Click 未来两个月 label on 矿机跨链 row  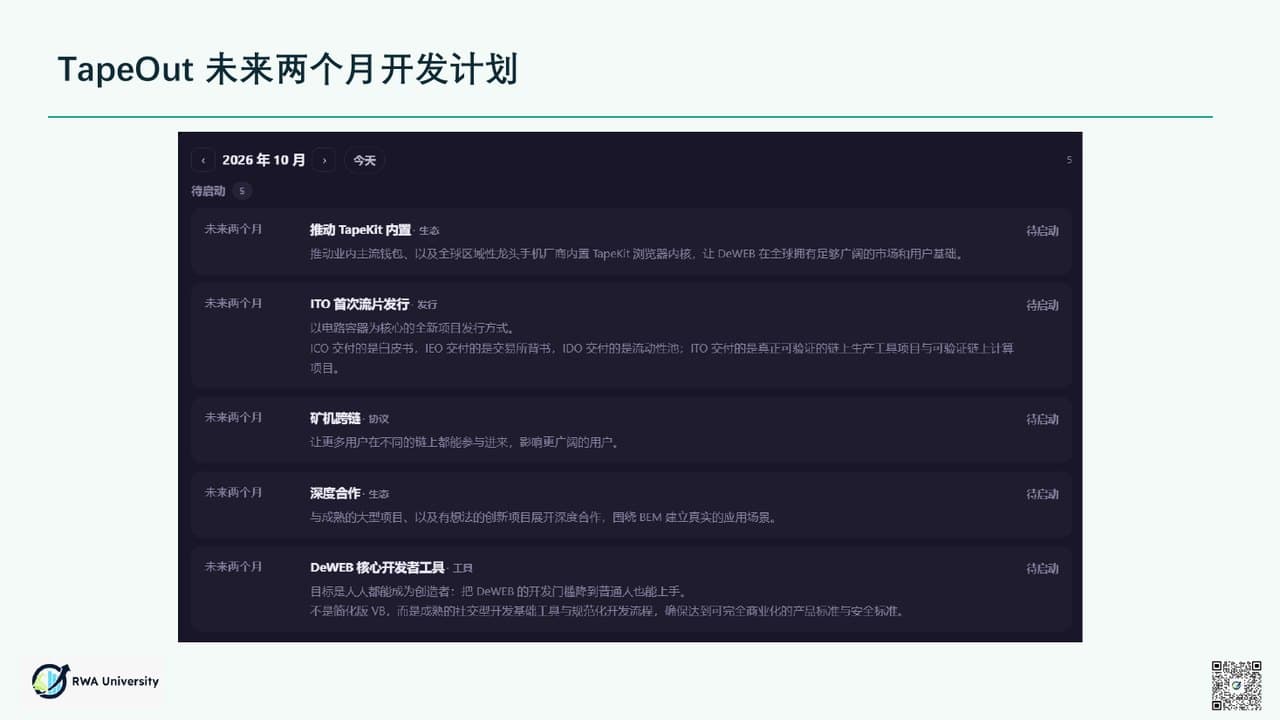(233, 417)
